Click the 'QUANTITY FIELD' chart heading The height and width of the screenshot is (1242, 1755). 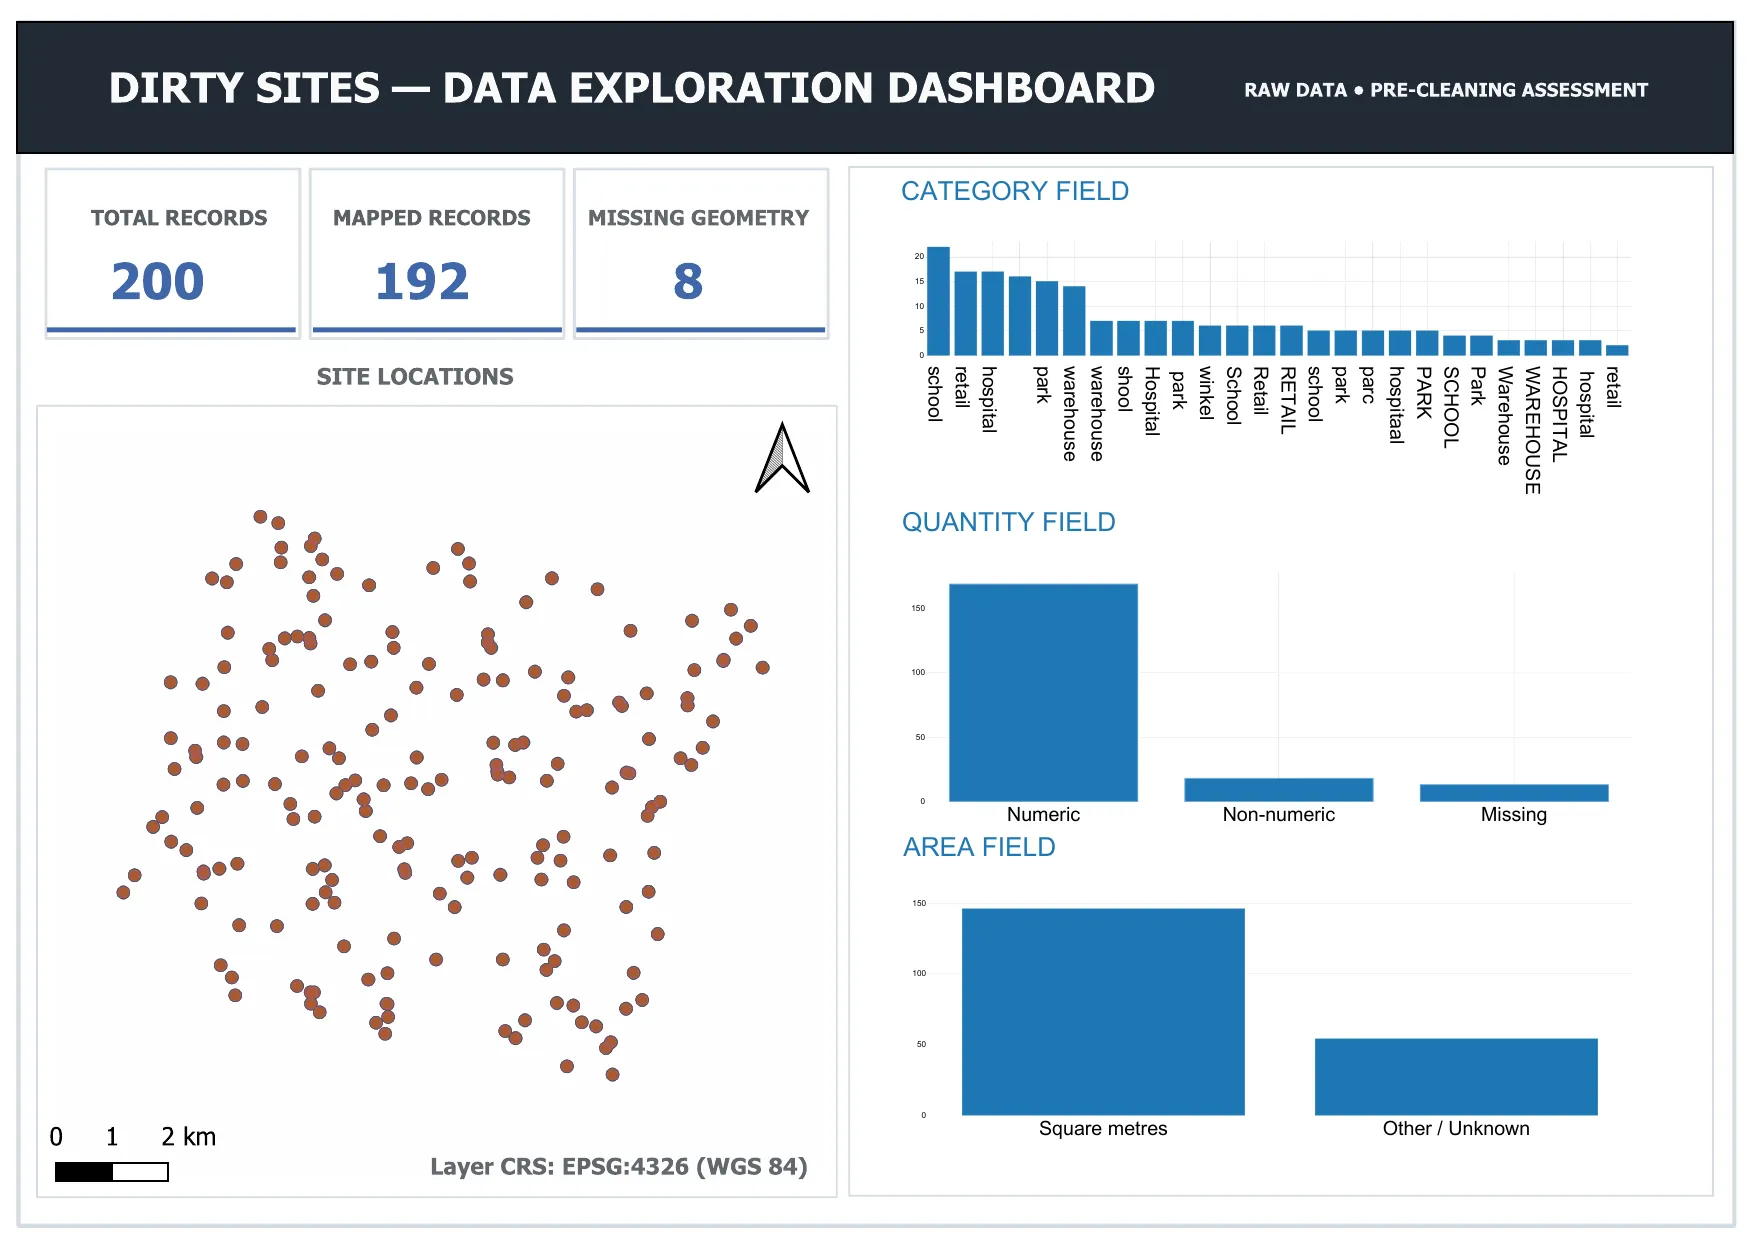1008,522
